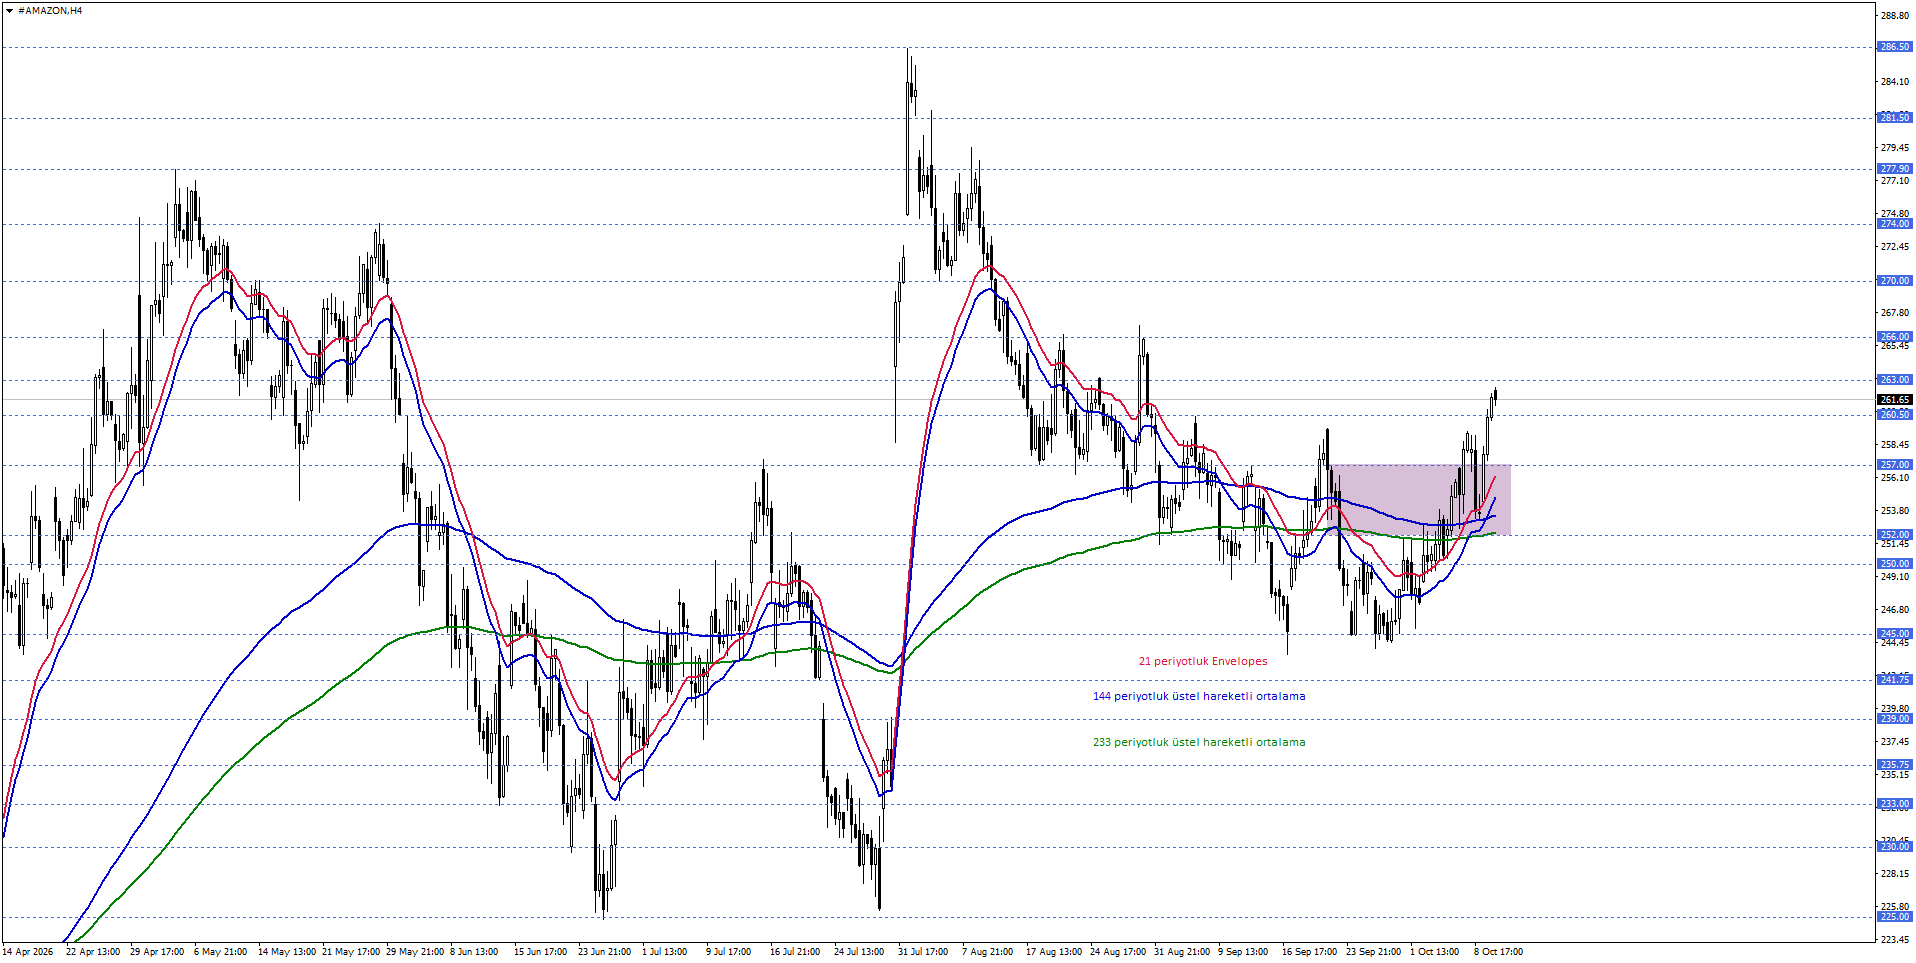
Task: Click the 286.50 horizontal level label
Action: (1895, 47)
